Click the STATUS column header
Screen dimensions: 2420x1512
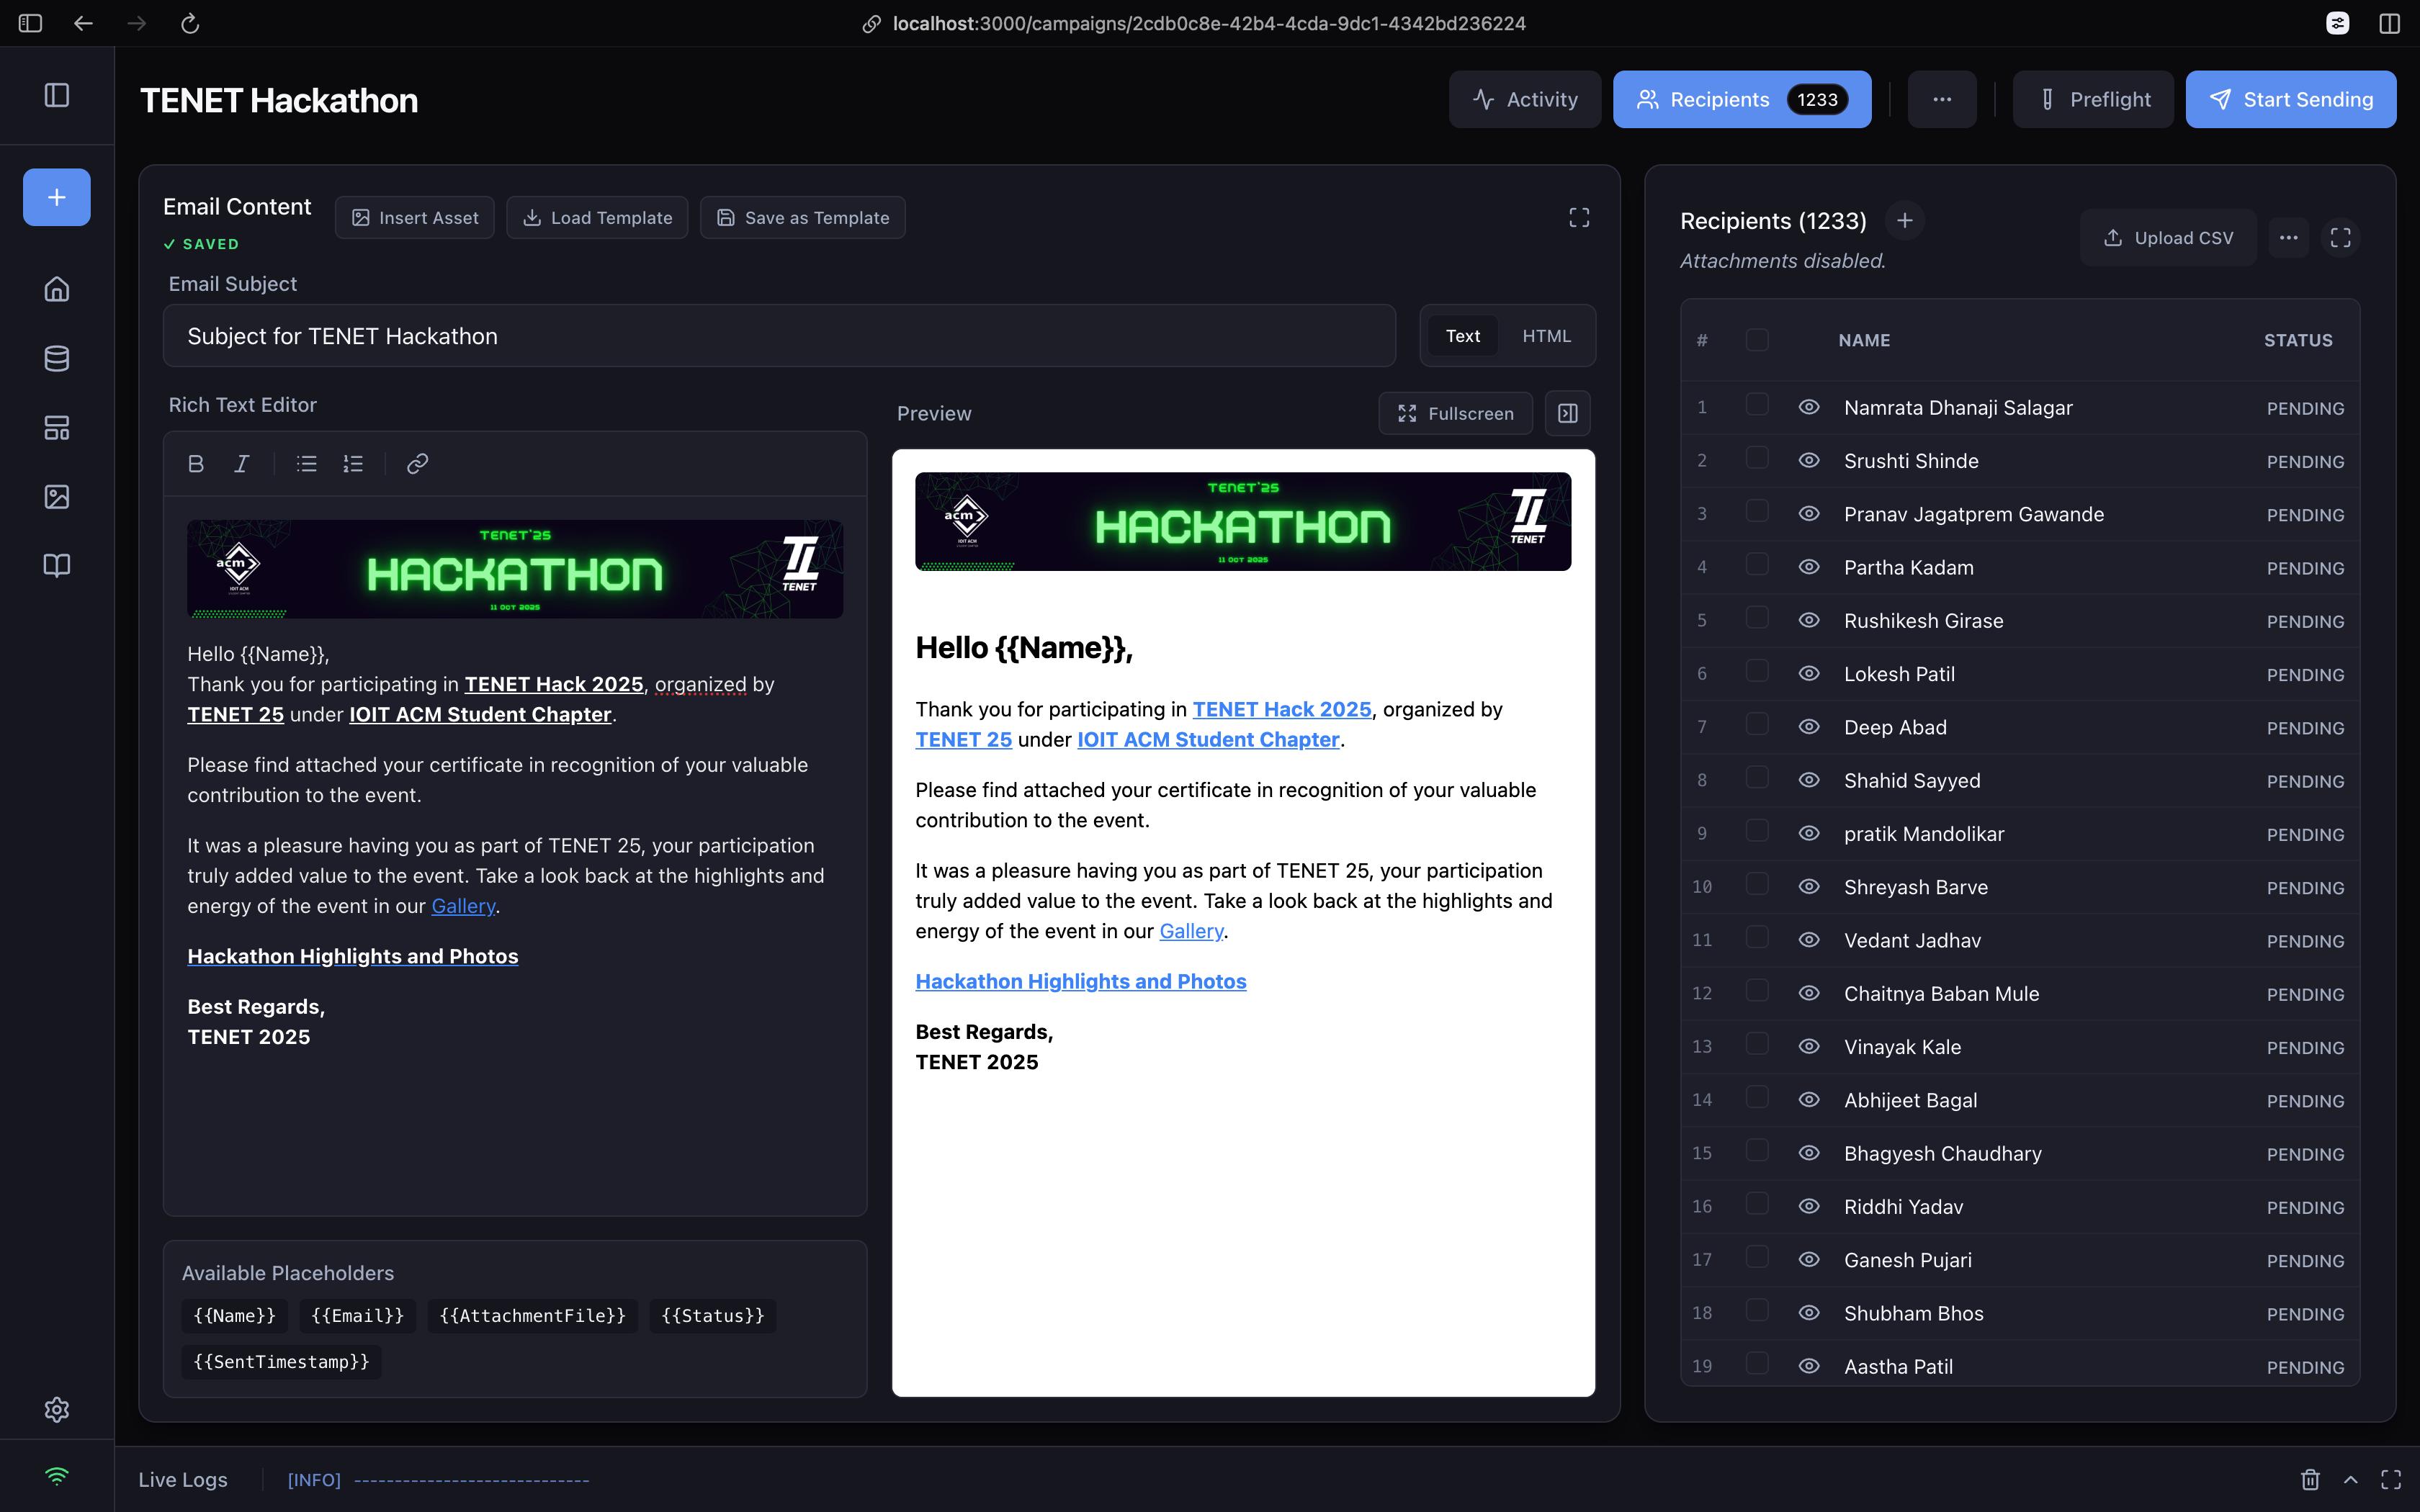(2298, 340)
